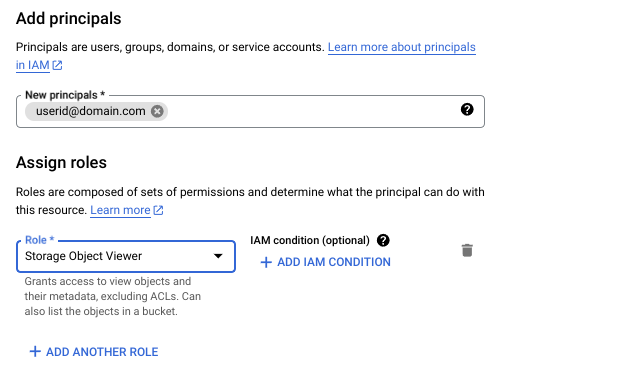Viewport: 621px width, 385px height.
Task: Follow the 'in IAM' link text
Action: pos(32,65)
